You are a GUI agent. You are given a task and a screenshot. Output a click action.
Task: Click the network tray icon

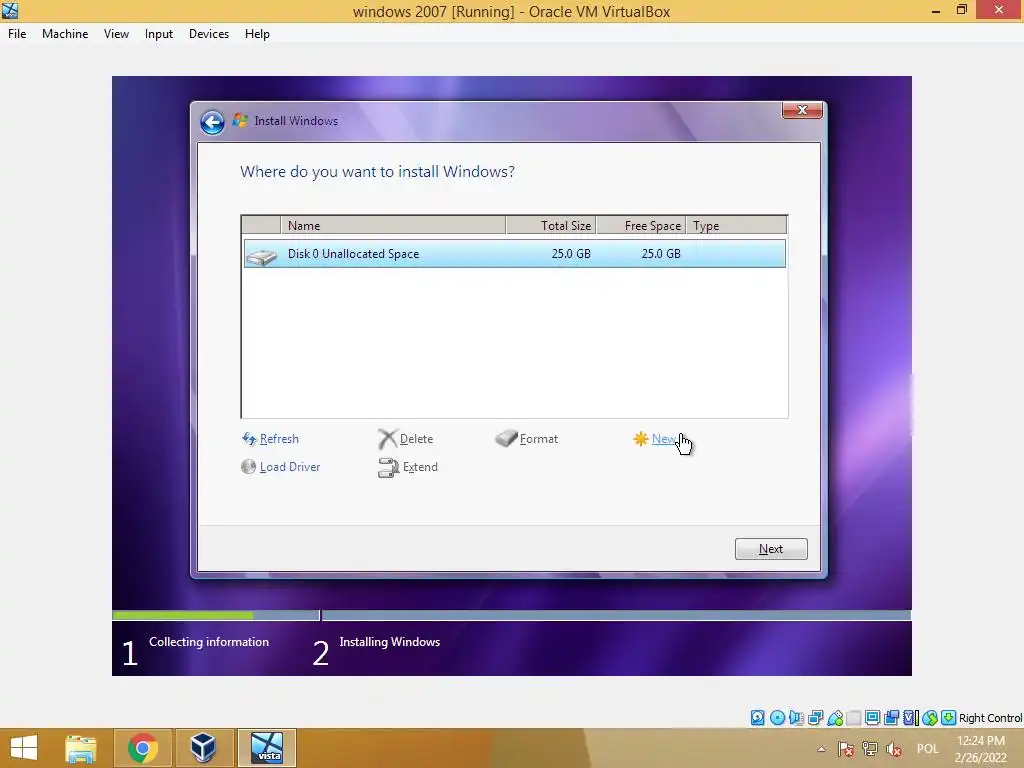pos(870,749)
